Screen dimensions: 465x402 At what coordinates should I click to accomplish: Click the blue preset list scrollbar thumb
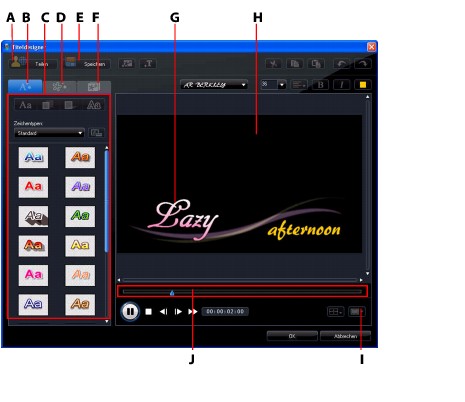(x=107, y=201)
